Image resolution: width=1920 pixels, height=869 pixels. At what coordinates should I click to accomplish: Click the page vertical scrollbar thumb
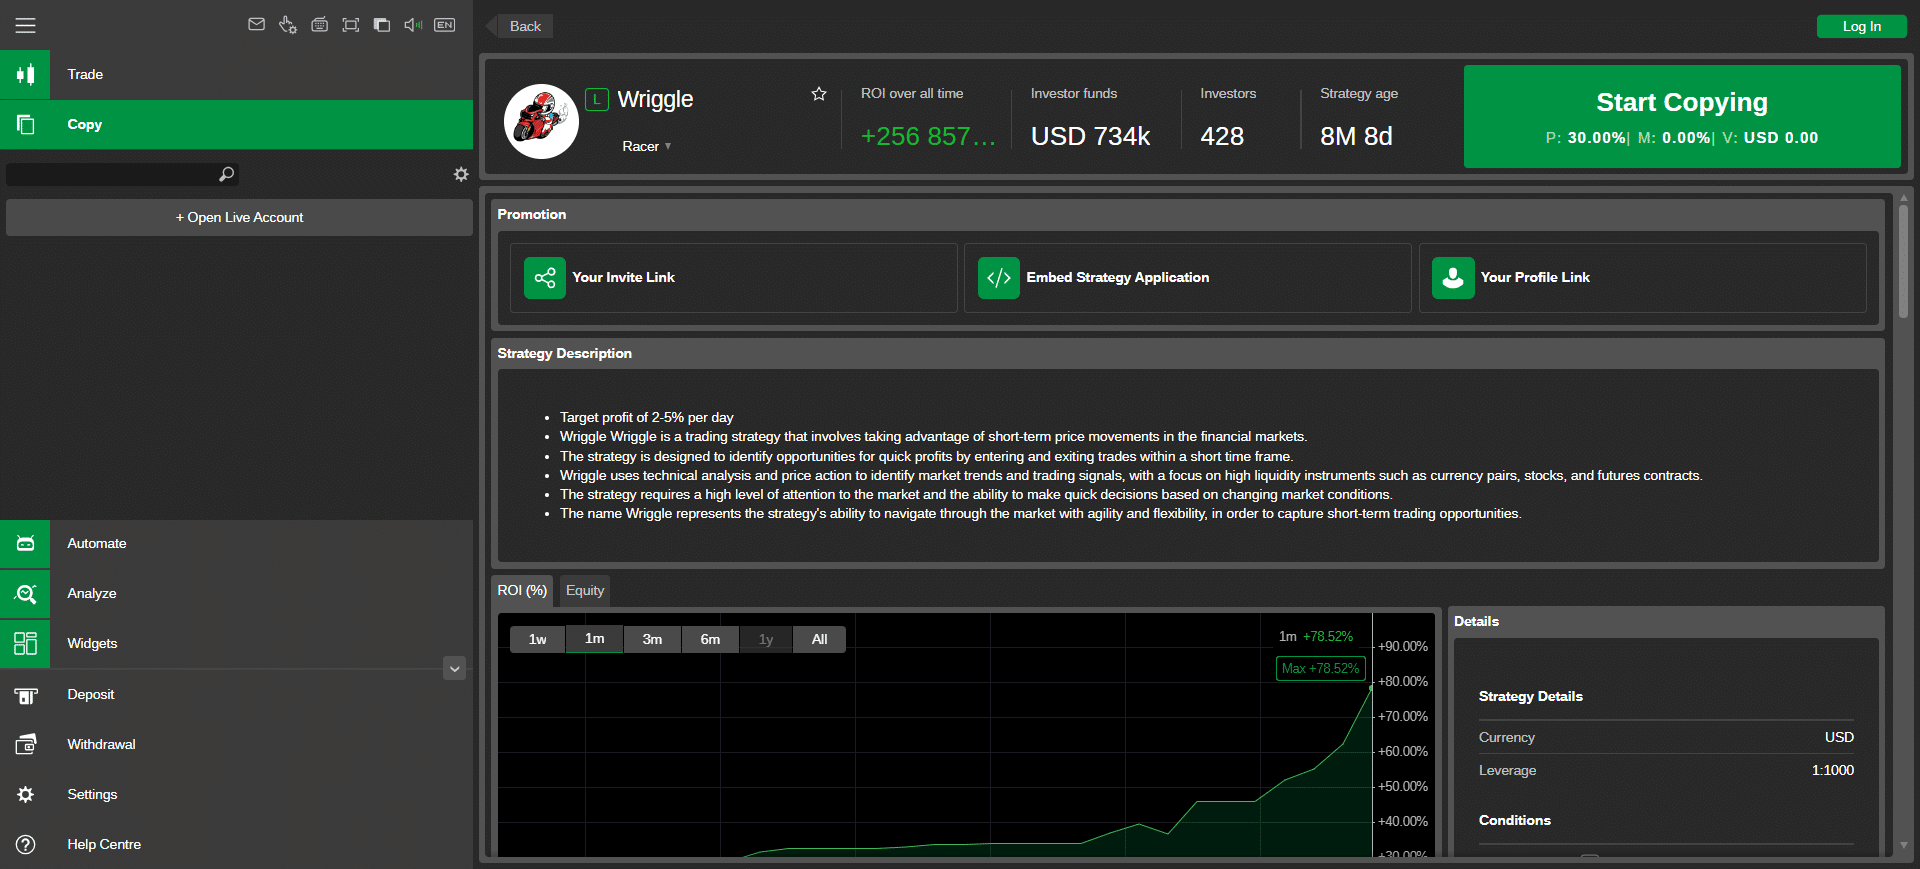coord(1903,260)
